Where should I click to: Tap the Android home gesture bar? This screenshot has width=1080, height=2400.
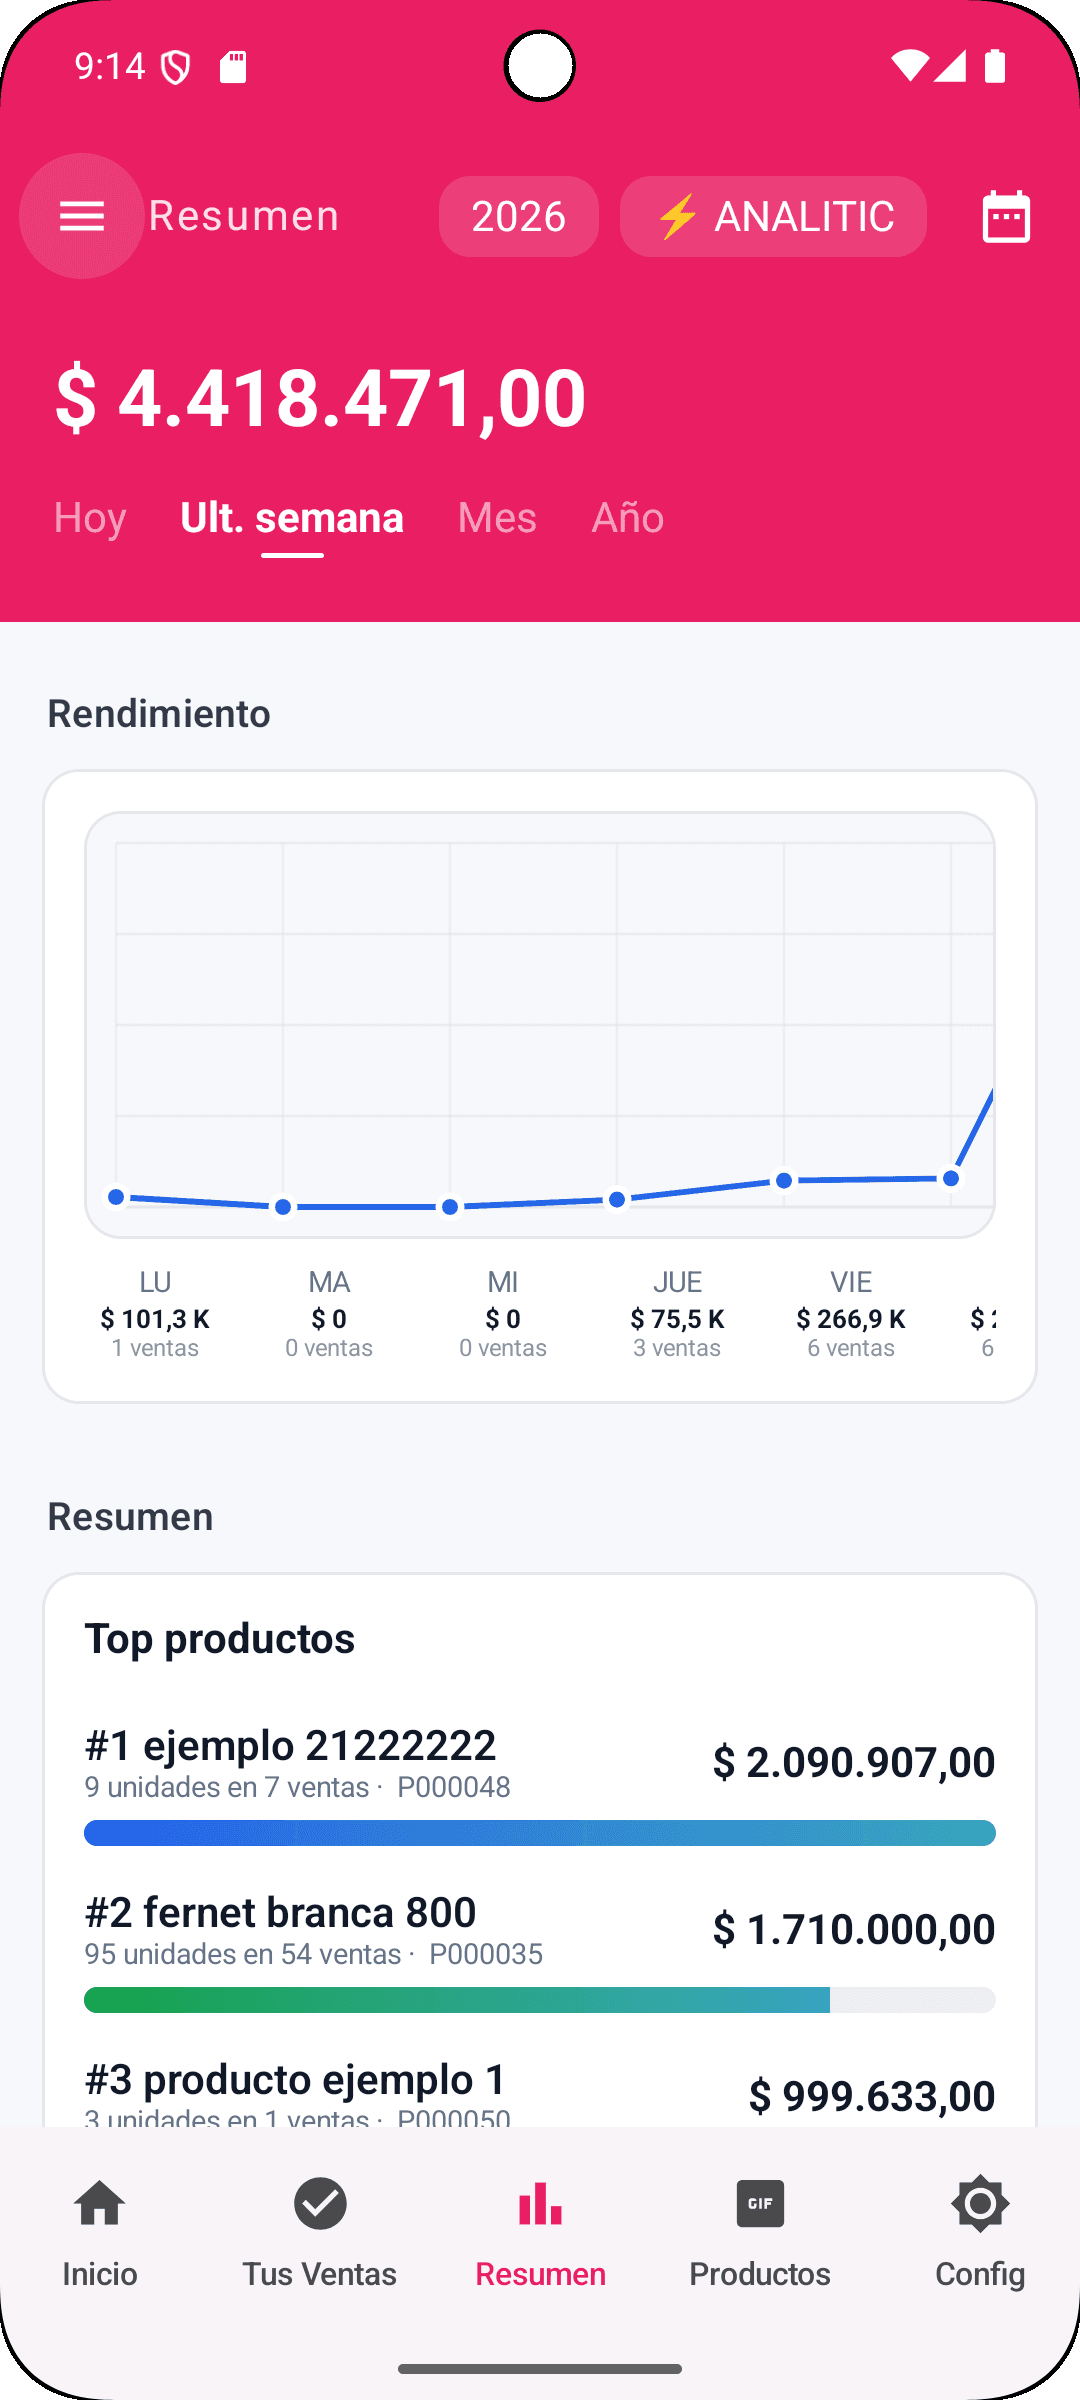(540, 2369)
